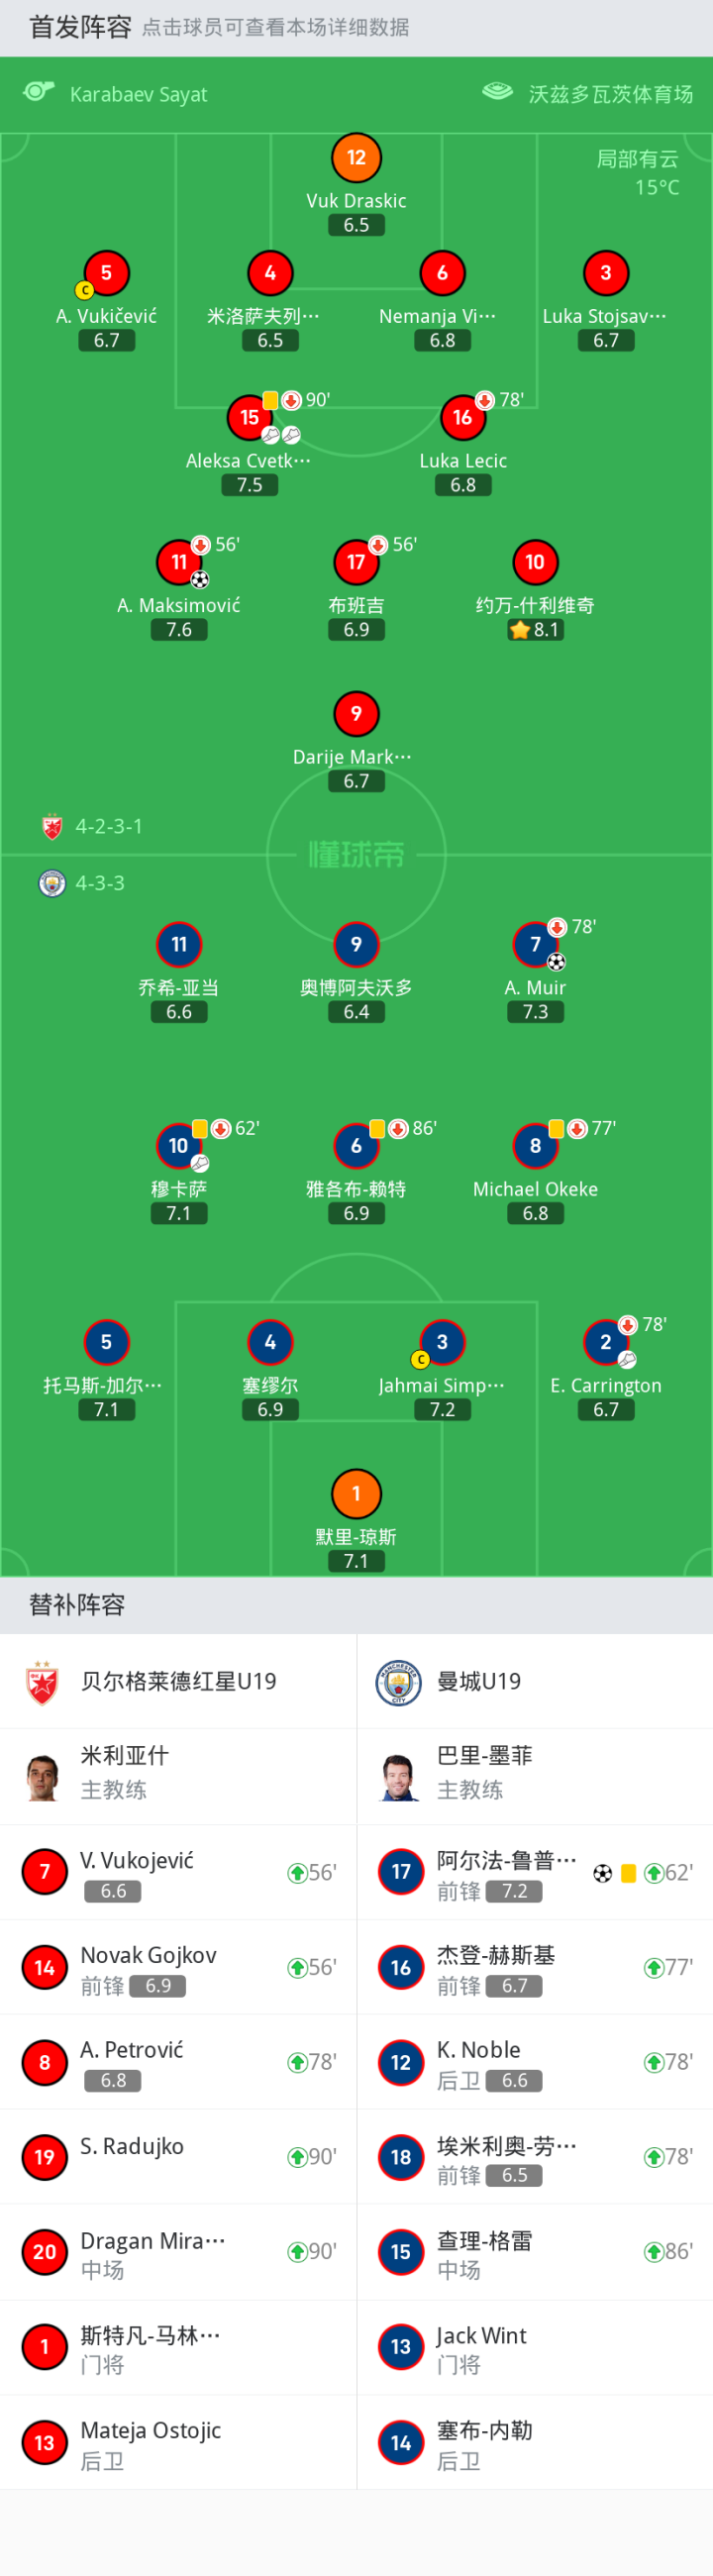Select substitute V. Vukojević row
Image resolution: width=713 pixels, height=2576 pixels.
coord(178,1872)
